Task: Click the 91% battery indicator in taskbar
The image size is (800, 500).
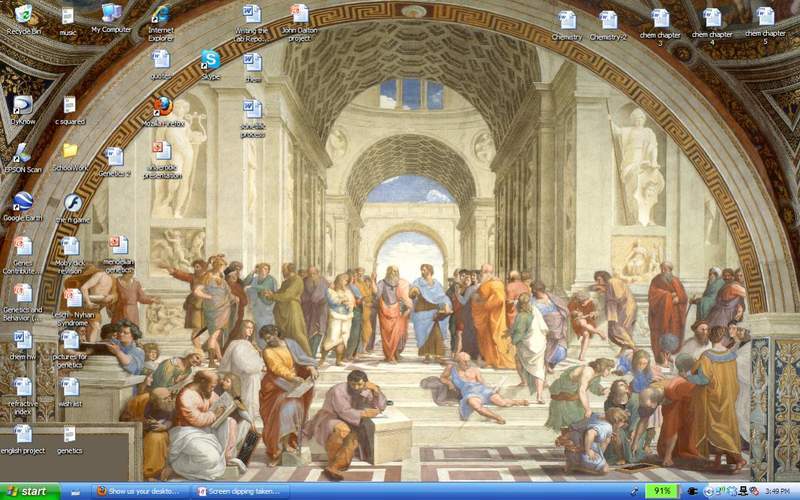Action: pos(662,491)
